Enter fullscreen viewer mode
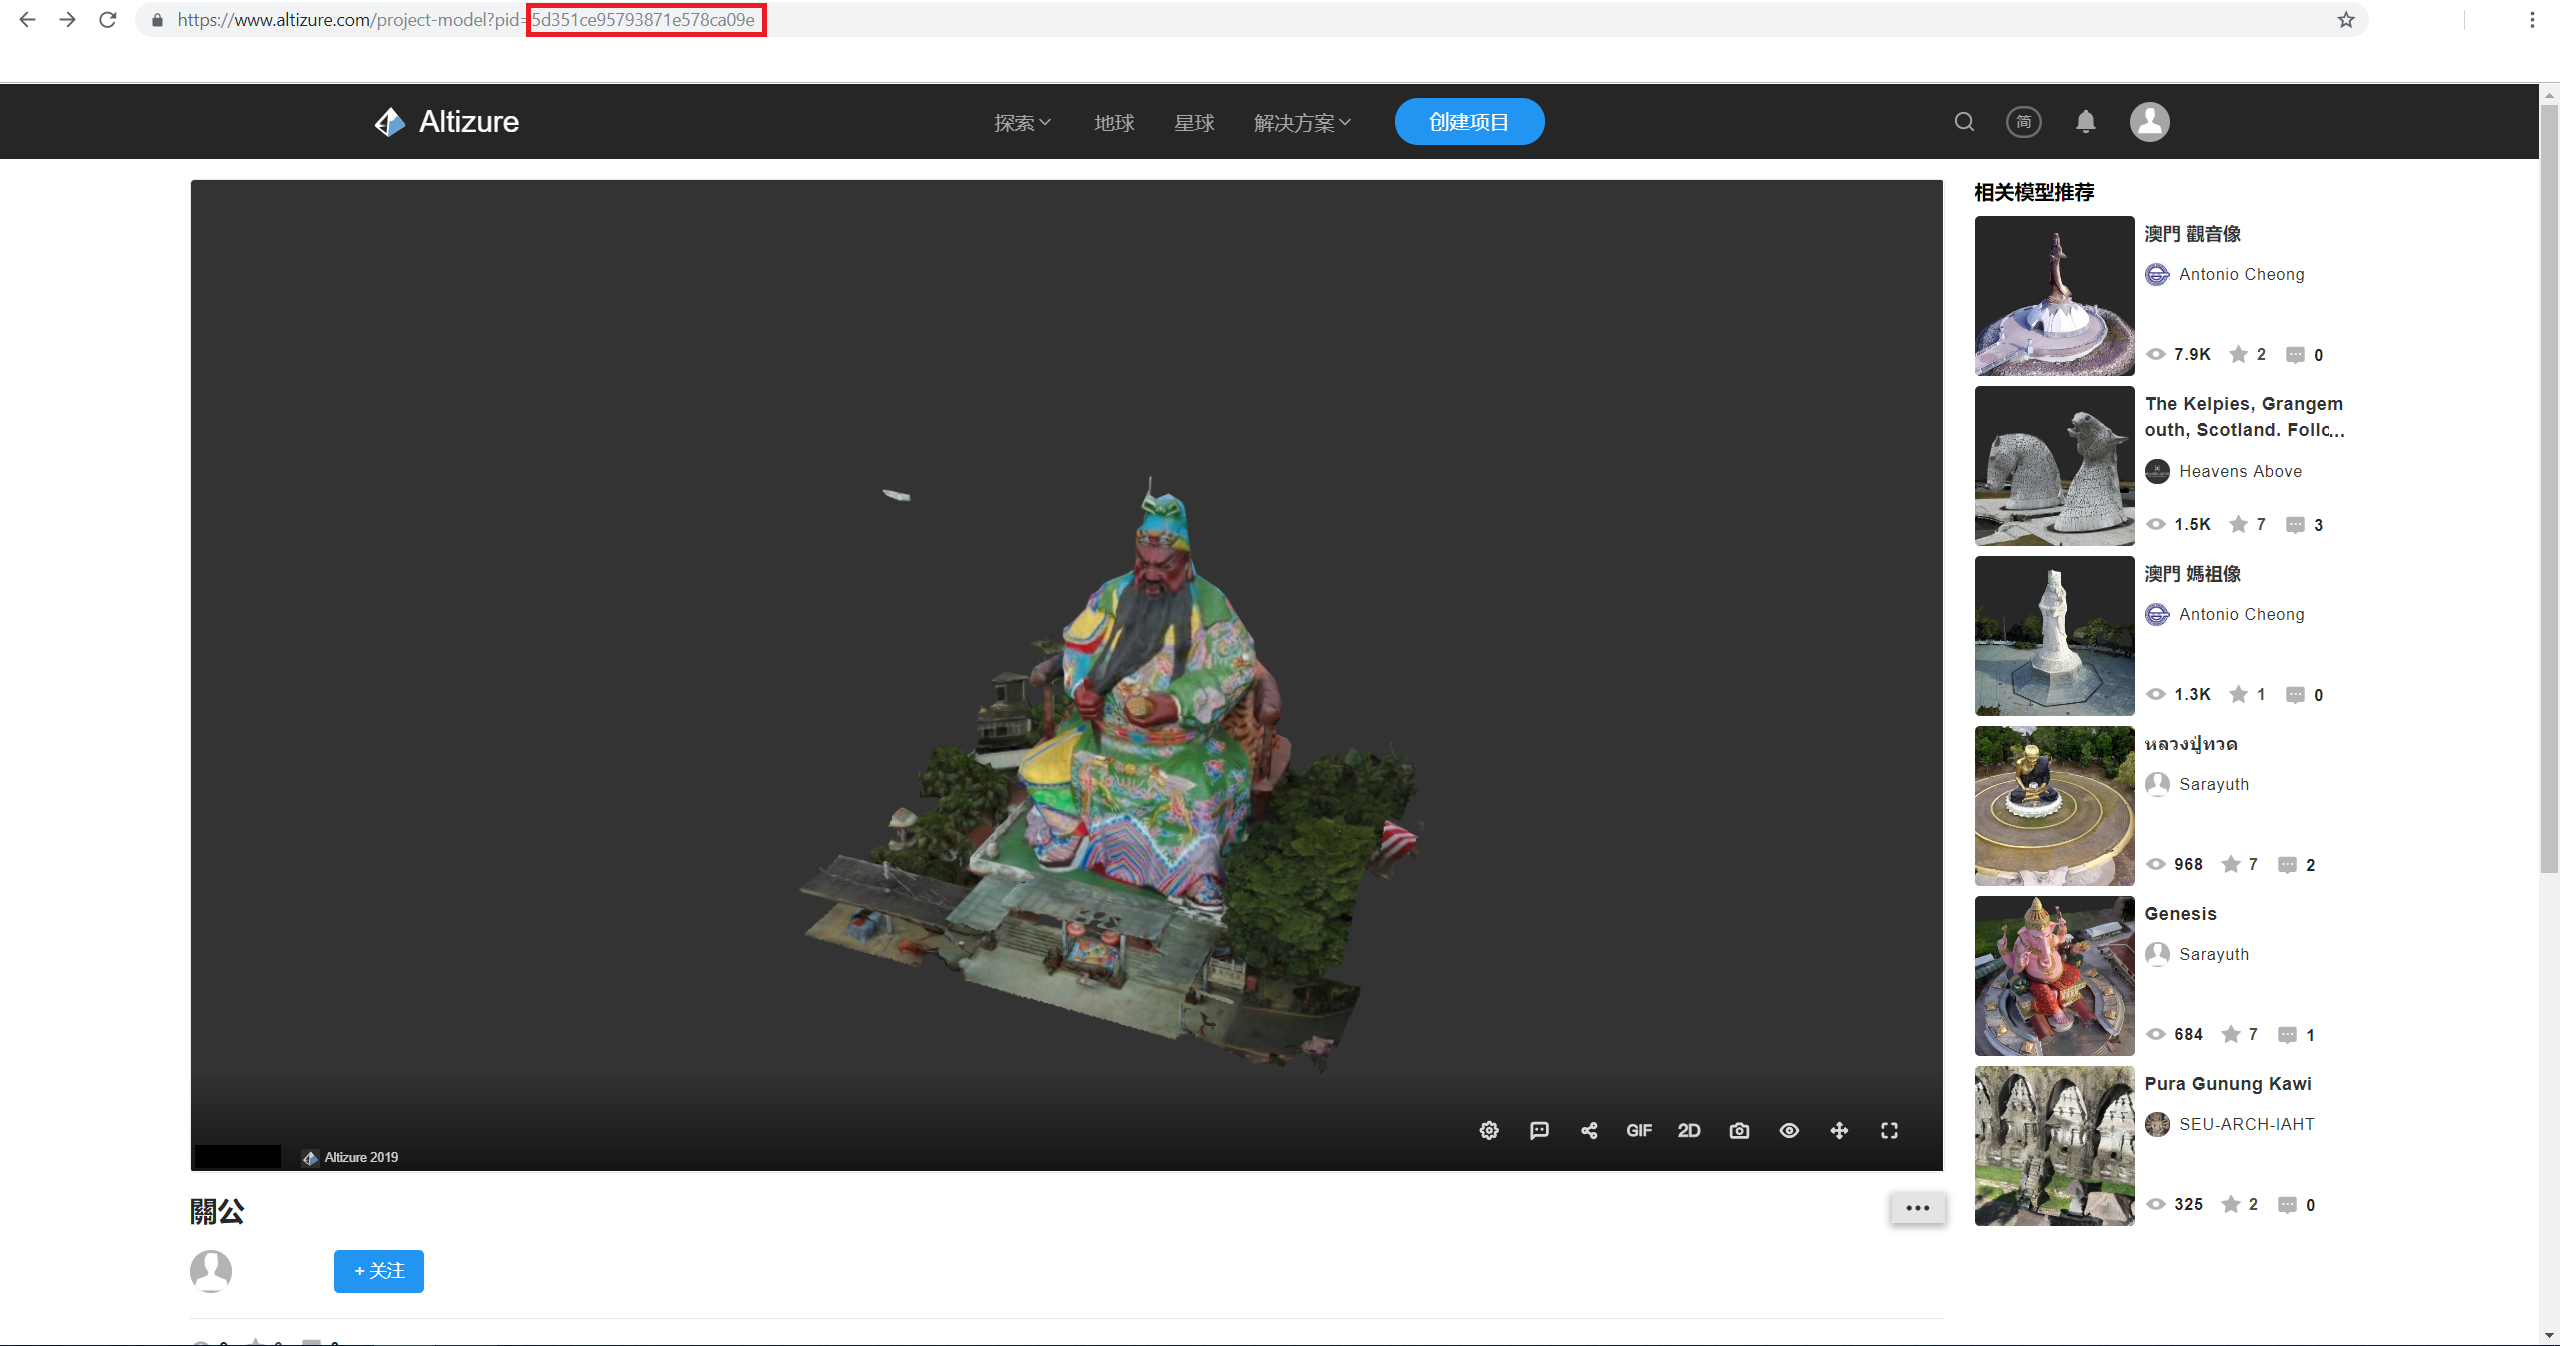The height and width of the screenshot is (1346, 2560). click(x=1889, y=1130)
